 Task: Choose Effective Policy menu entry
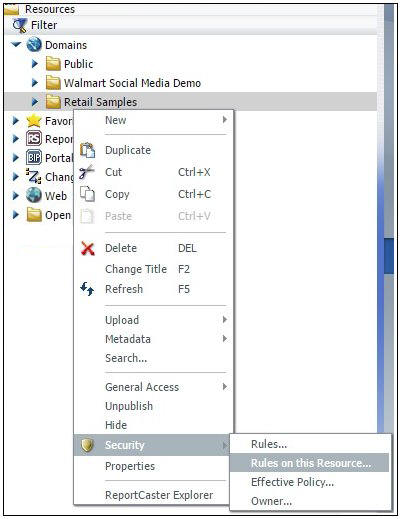tap(292, 482)
